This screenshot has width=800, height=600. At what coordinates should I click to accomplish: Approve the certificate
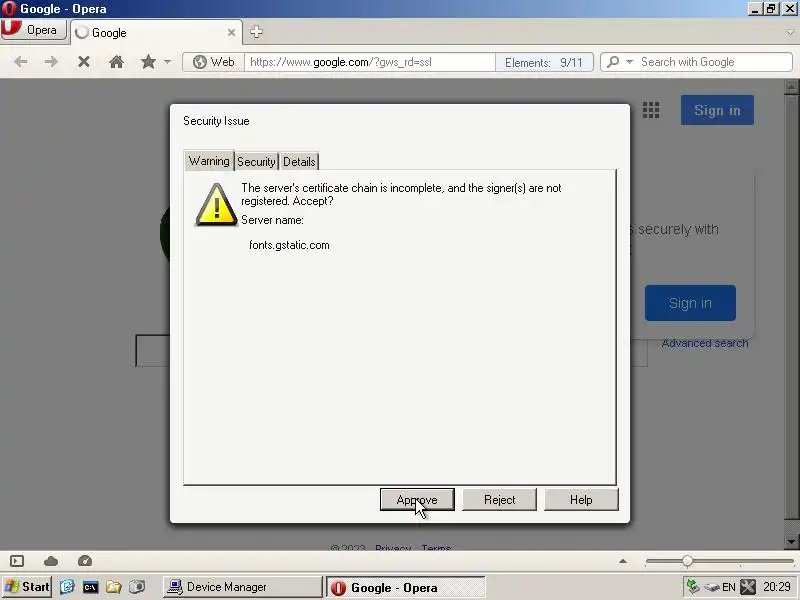417,499
